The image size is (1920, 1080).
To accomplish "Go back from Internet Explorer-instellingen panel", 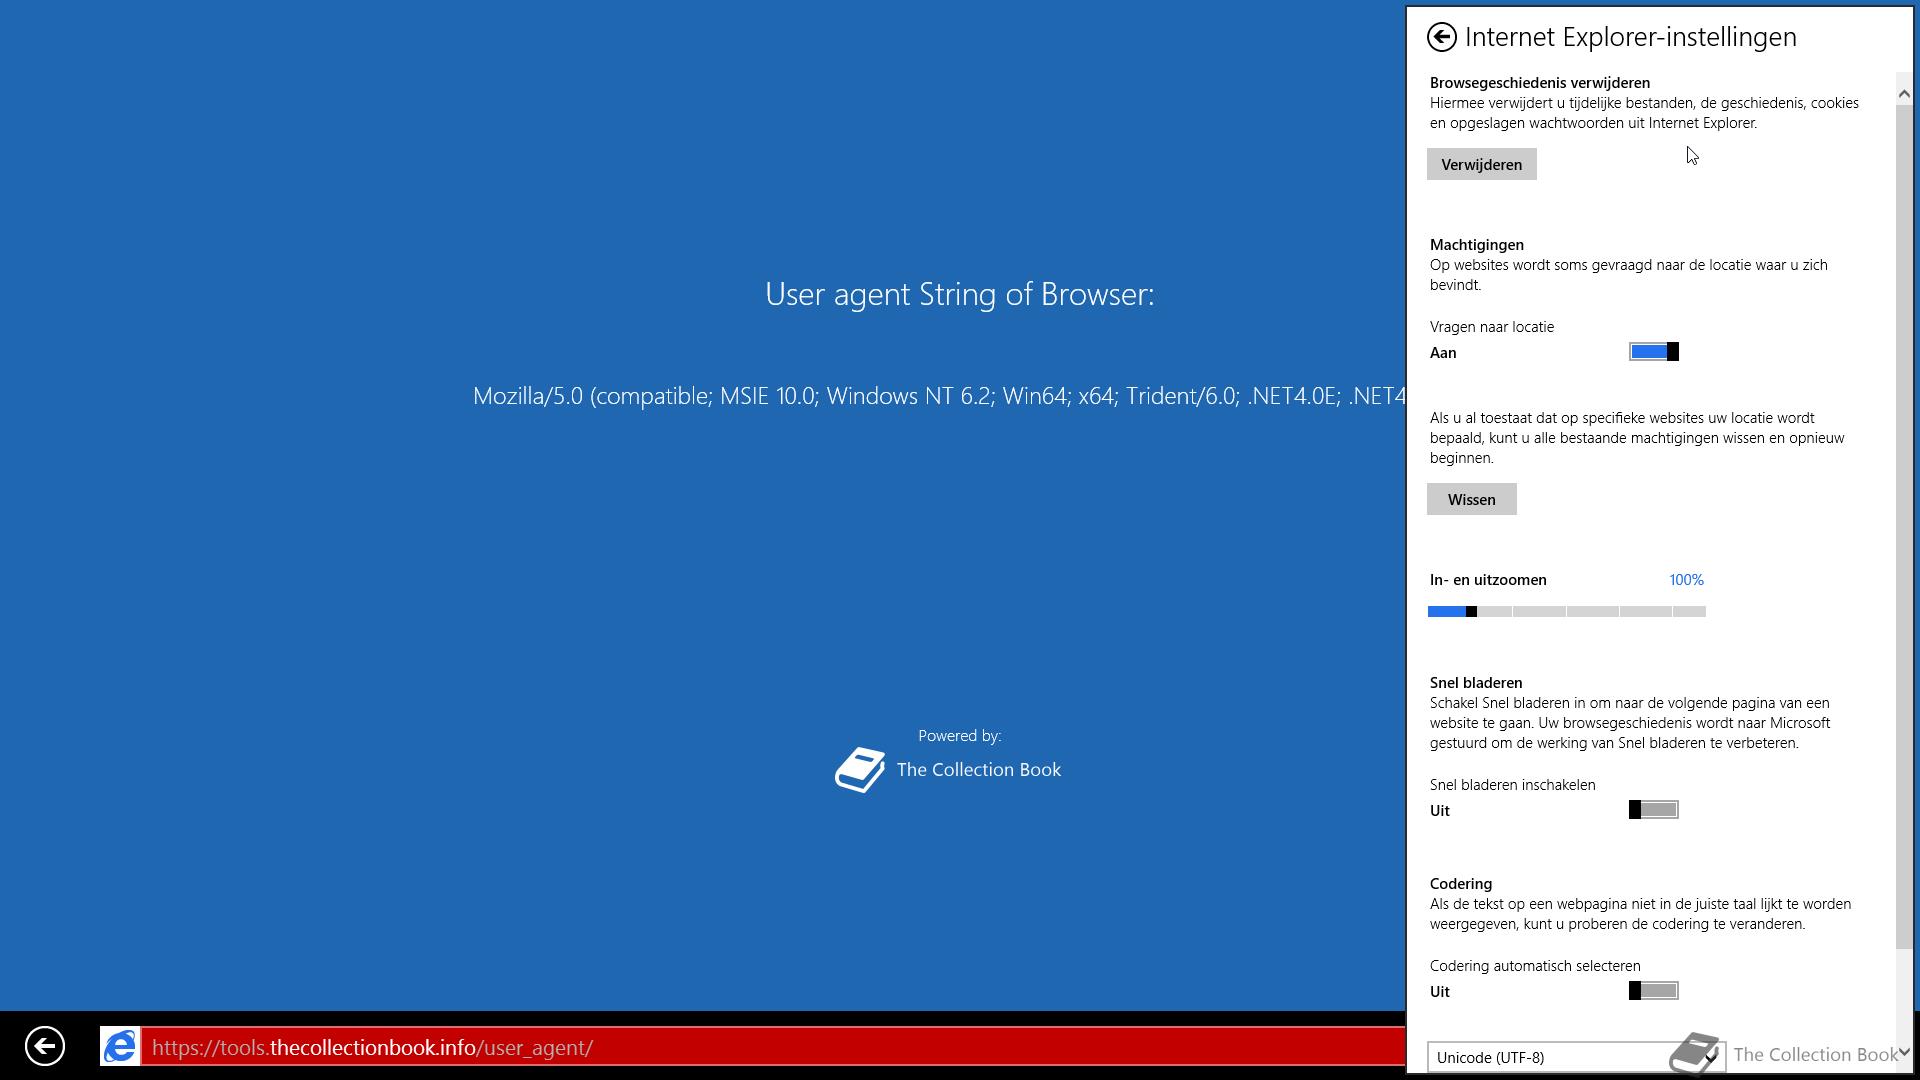I will click(x=1441, y=37).
